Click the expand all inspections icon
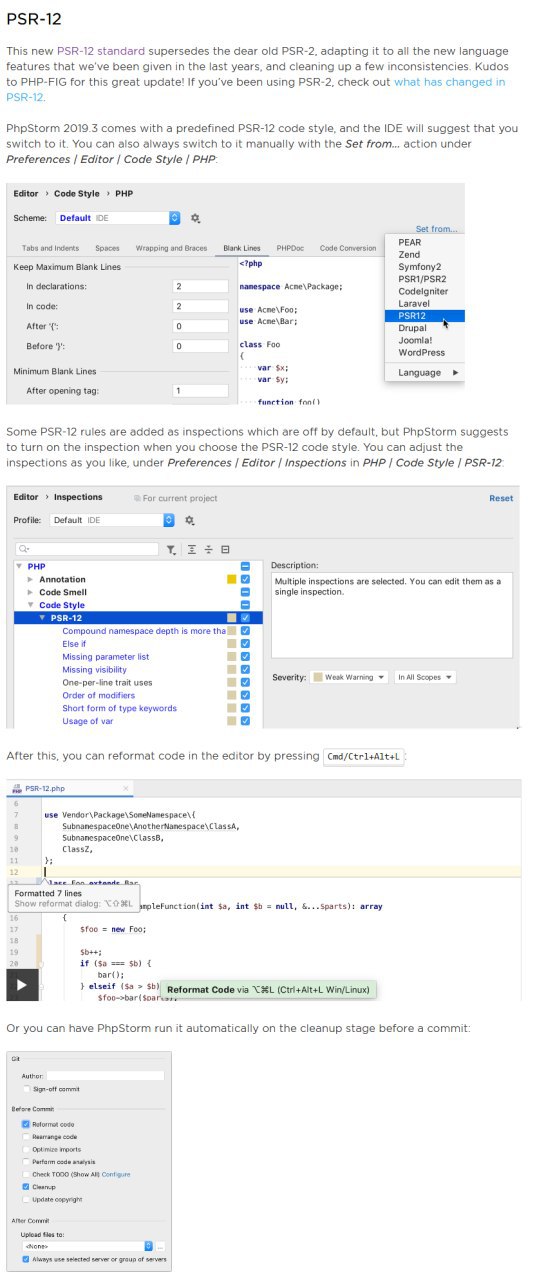546x1280 pixels. click(x=191, y=549)
